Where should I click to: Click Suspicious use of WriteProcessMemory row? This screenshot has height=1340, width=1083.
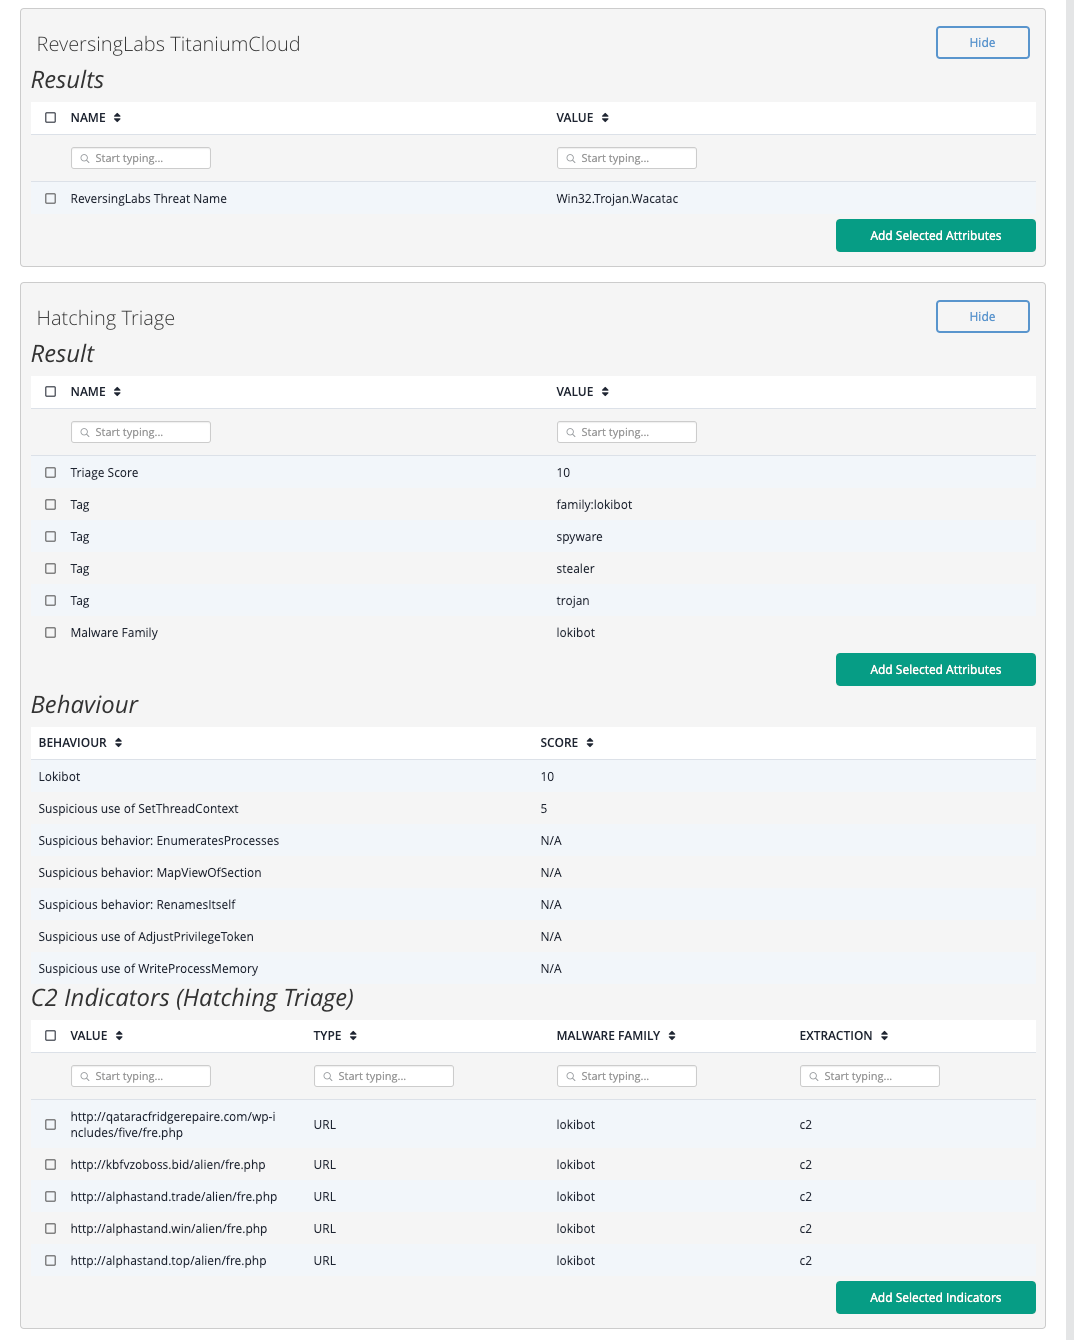click(533, 969)
